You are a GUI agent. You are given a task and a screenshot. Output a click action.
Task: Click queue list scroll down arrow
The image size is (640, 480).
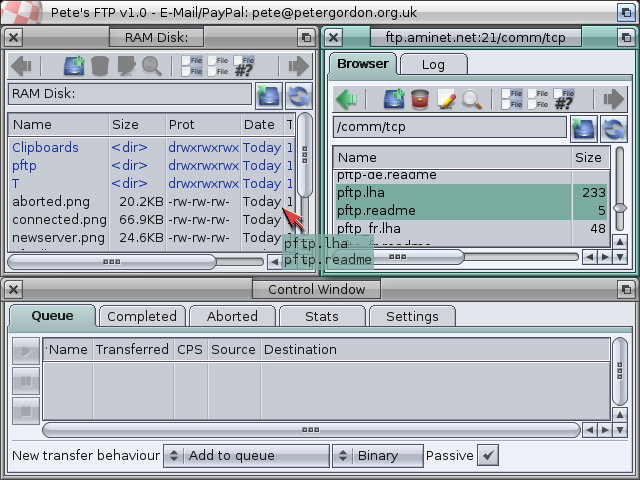point(620,429)
